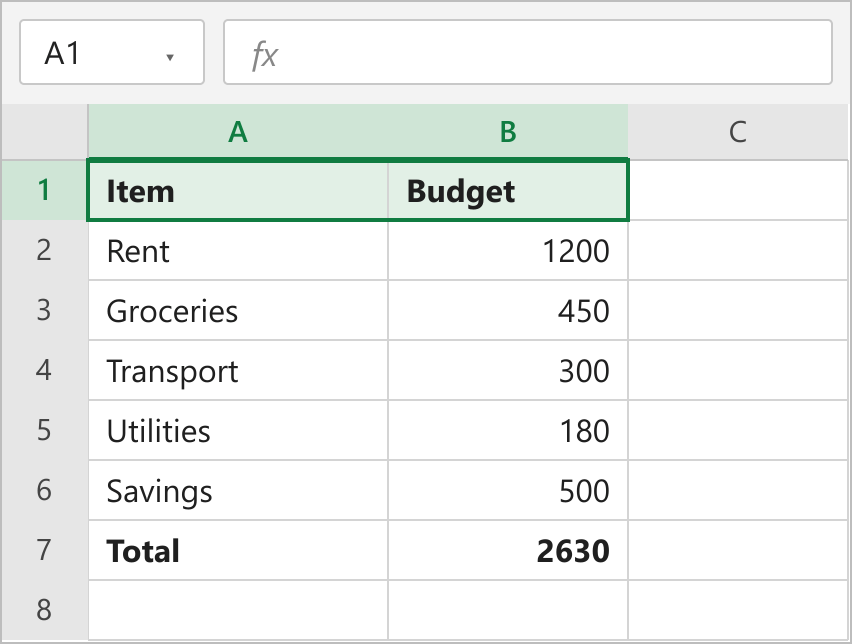852x644 pixels.
Task: Click the Name Box showing A1
Action: pyautogui.click(x=112, y=52)
